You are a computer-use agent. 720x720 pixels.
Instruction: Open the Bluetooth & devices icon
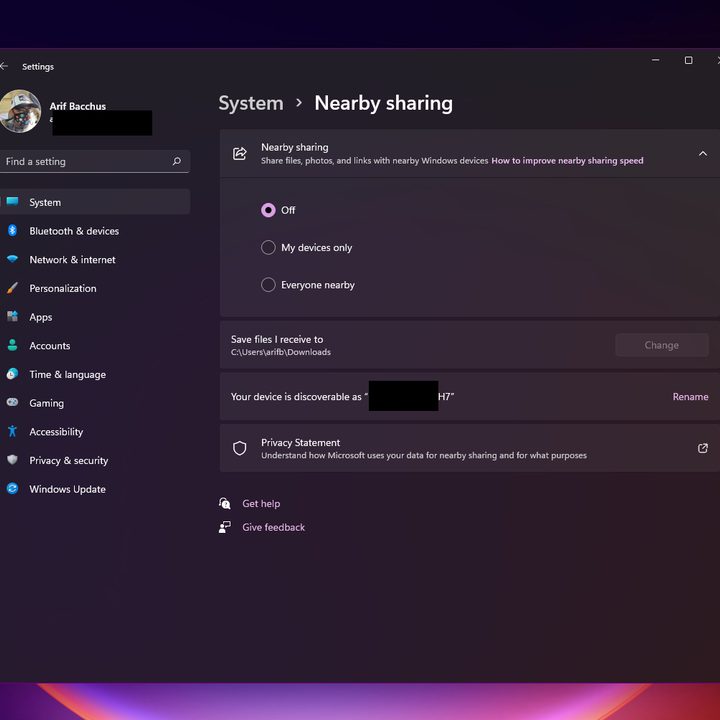click(x=12, y=231)
